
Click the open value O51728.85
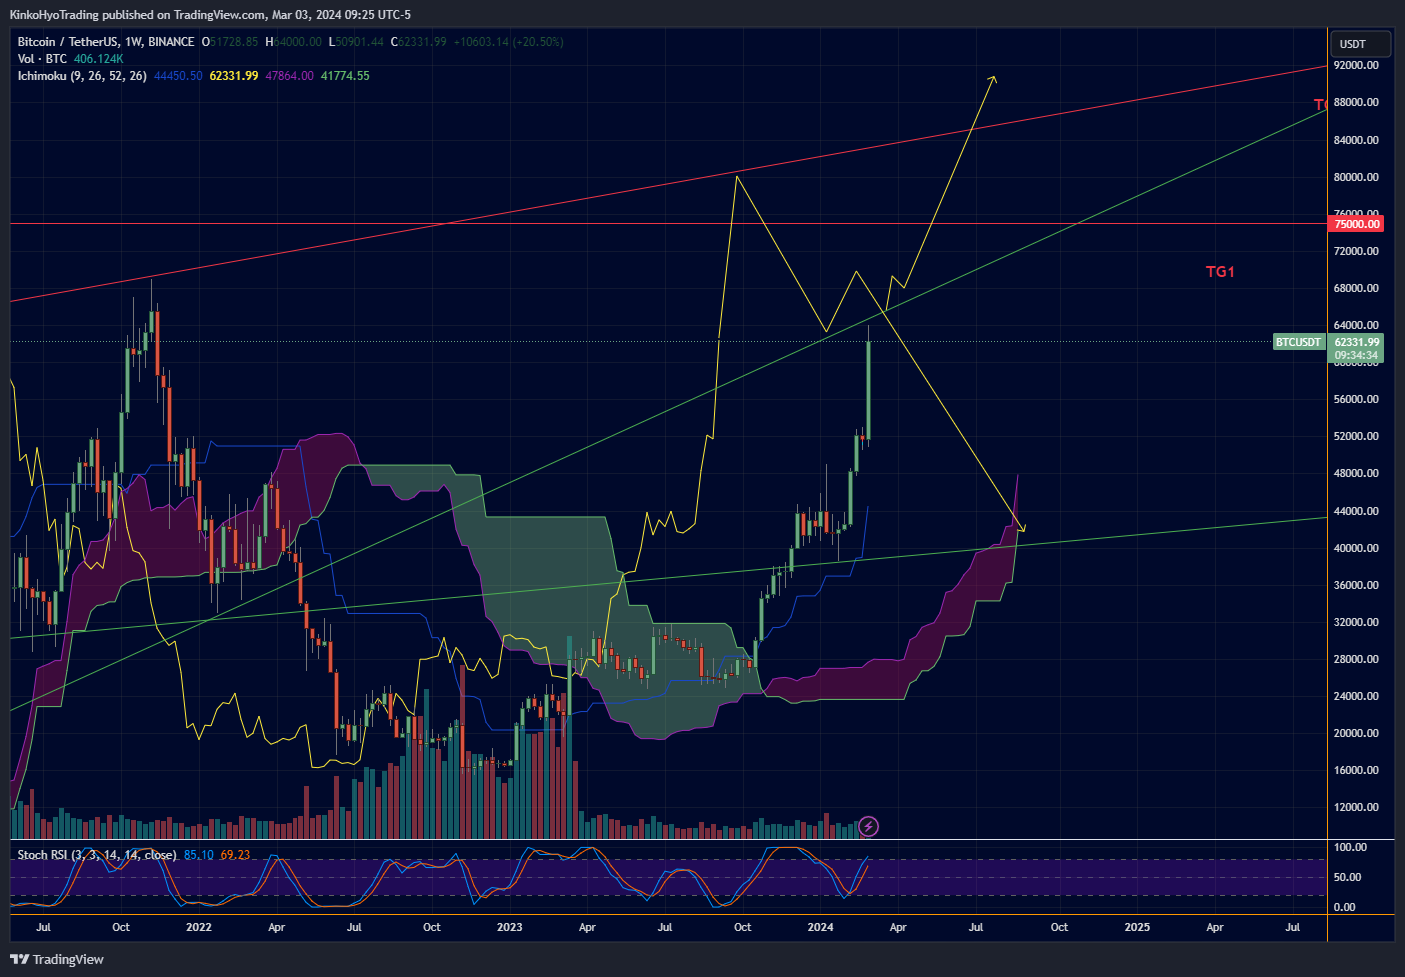(230, 42)
